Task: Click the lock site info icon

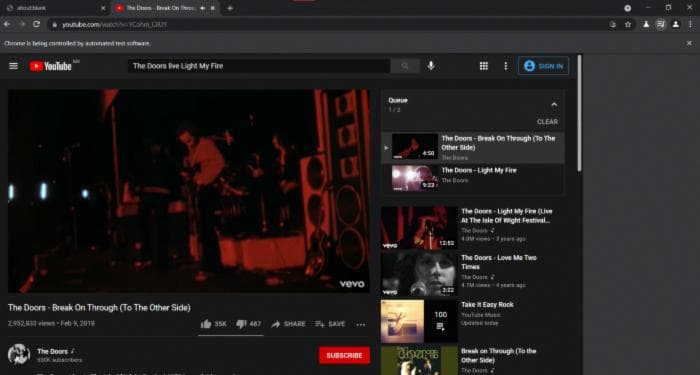Action: click(x=54, y=25)
